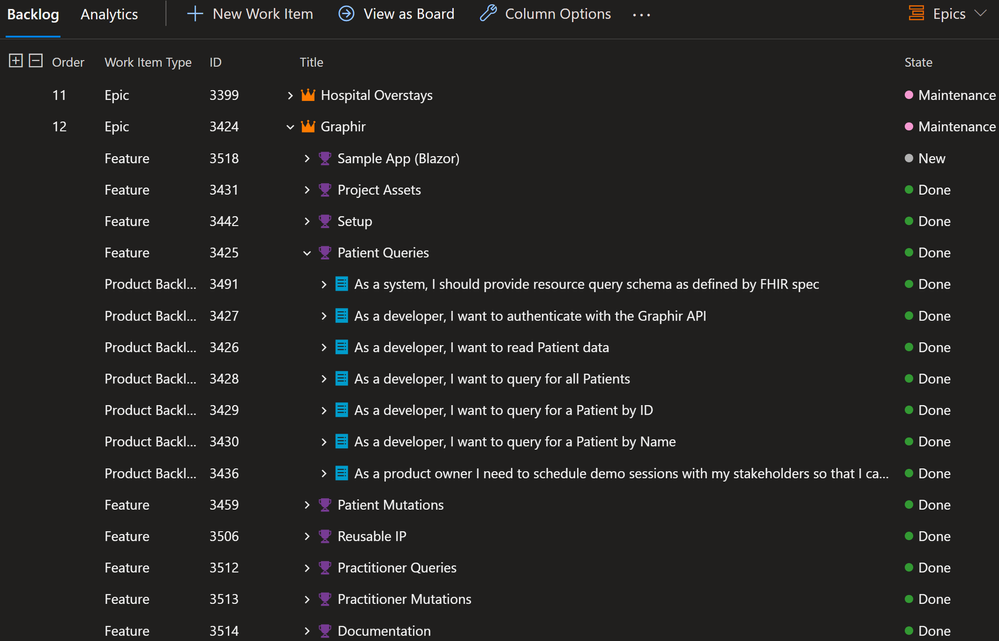Expand the authenticate with Graphir API item
999x641 pixels.
(324, 315)
